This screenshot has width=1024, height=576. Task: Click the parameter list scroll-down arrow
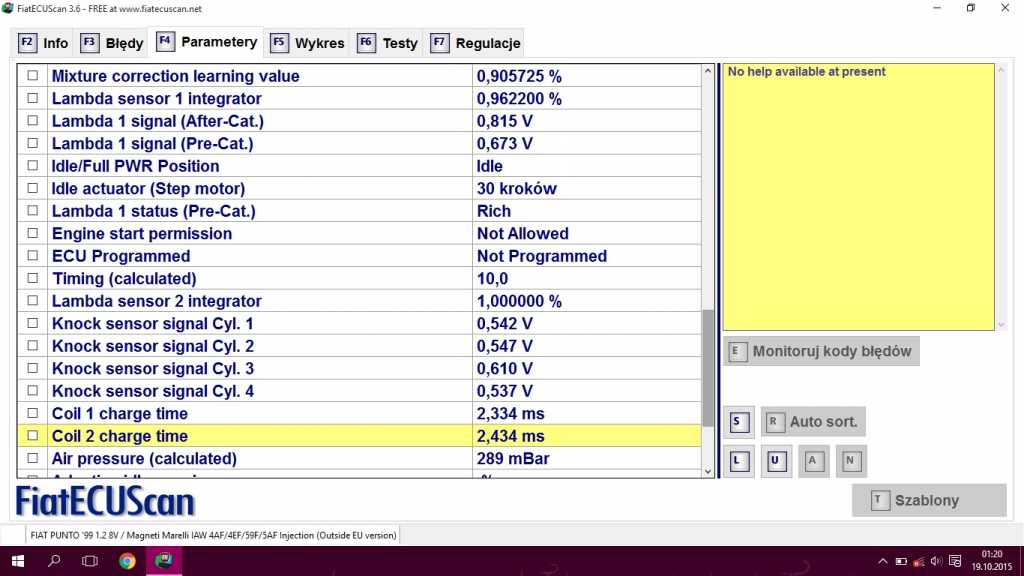point(709,470)
